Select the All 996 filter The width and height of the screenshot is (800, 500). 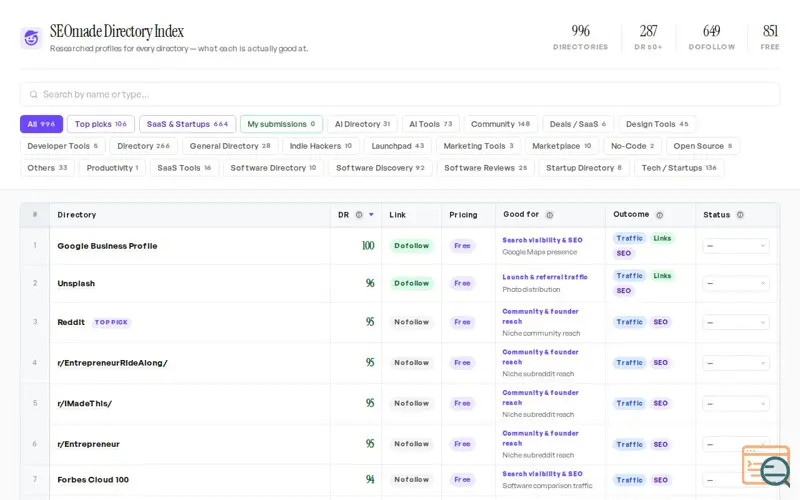pyautogui.click(x=41, y=124)
